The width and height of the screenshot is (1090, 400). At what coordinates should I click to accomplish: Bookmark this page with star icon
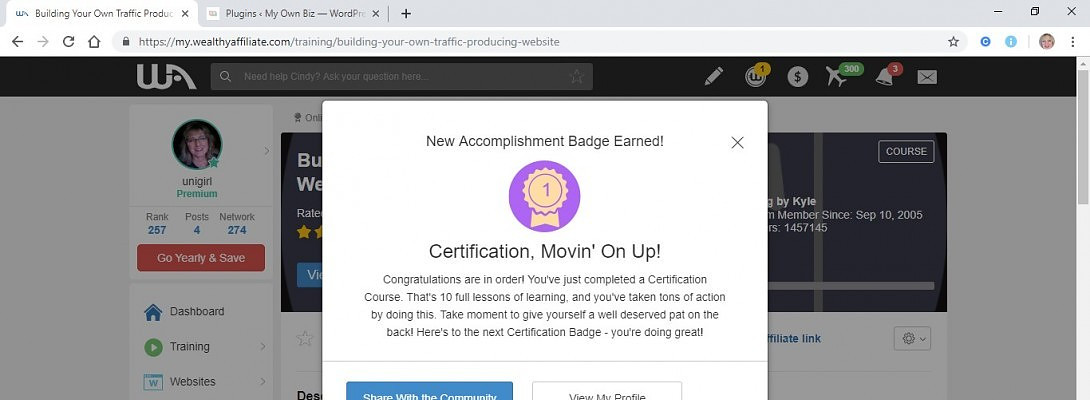(953, 42)
